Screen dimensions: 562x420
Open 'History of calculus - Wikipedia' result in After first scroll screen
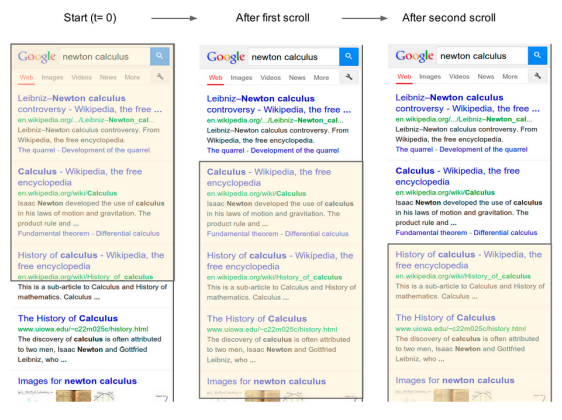point(280,261)
